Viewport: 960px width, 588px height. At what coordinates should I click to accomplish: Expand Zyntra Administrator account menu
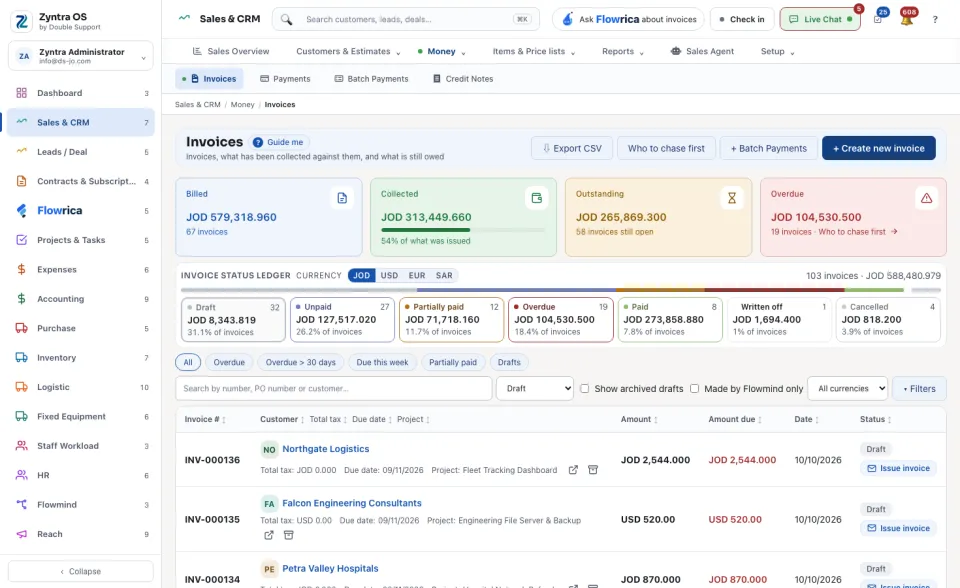tap(81, 56)
